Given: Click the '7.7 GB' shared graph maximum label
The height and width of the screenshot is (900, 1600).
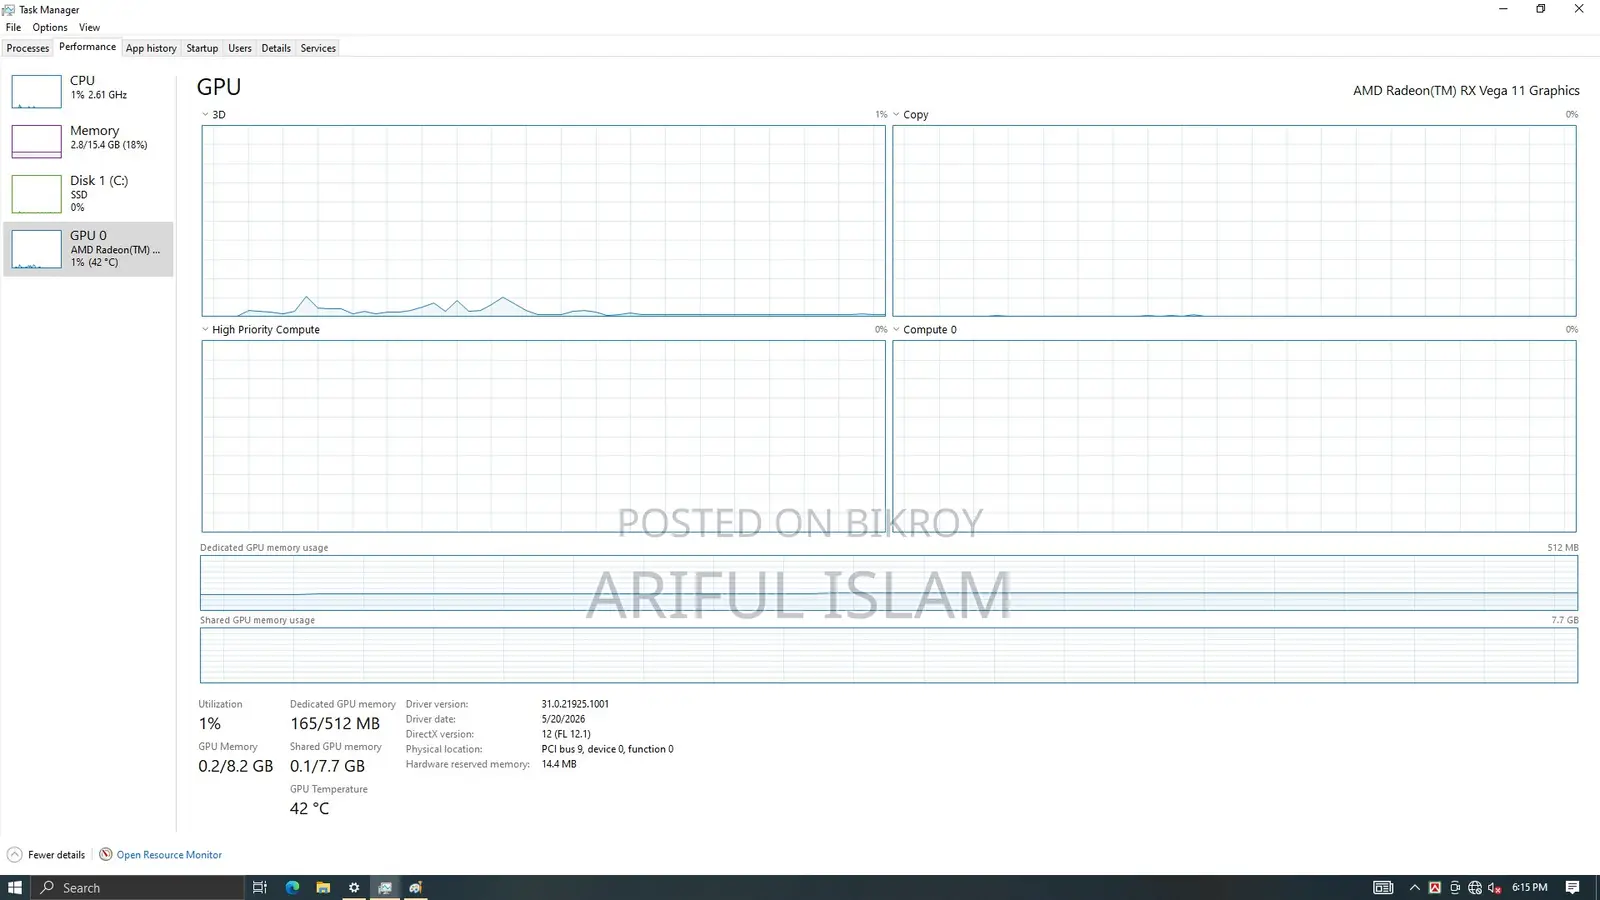Looking at the screenshot, I should tap(1565, 620).
